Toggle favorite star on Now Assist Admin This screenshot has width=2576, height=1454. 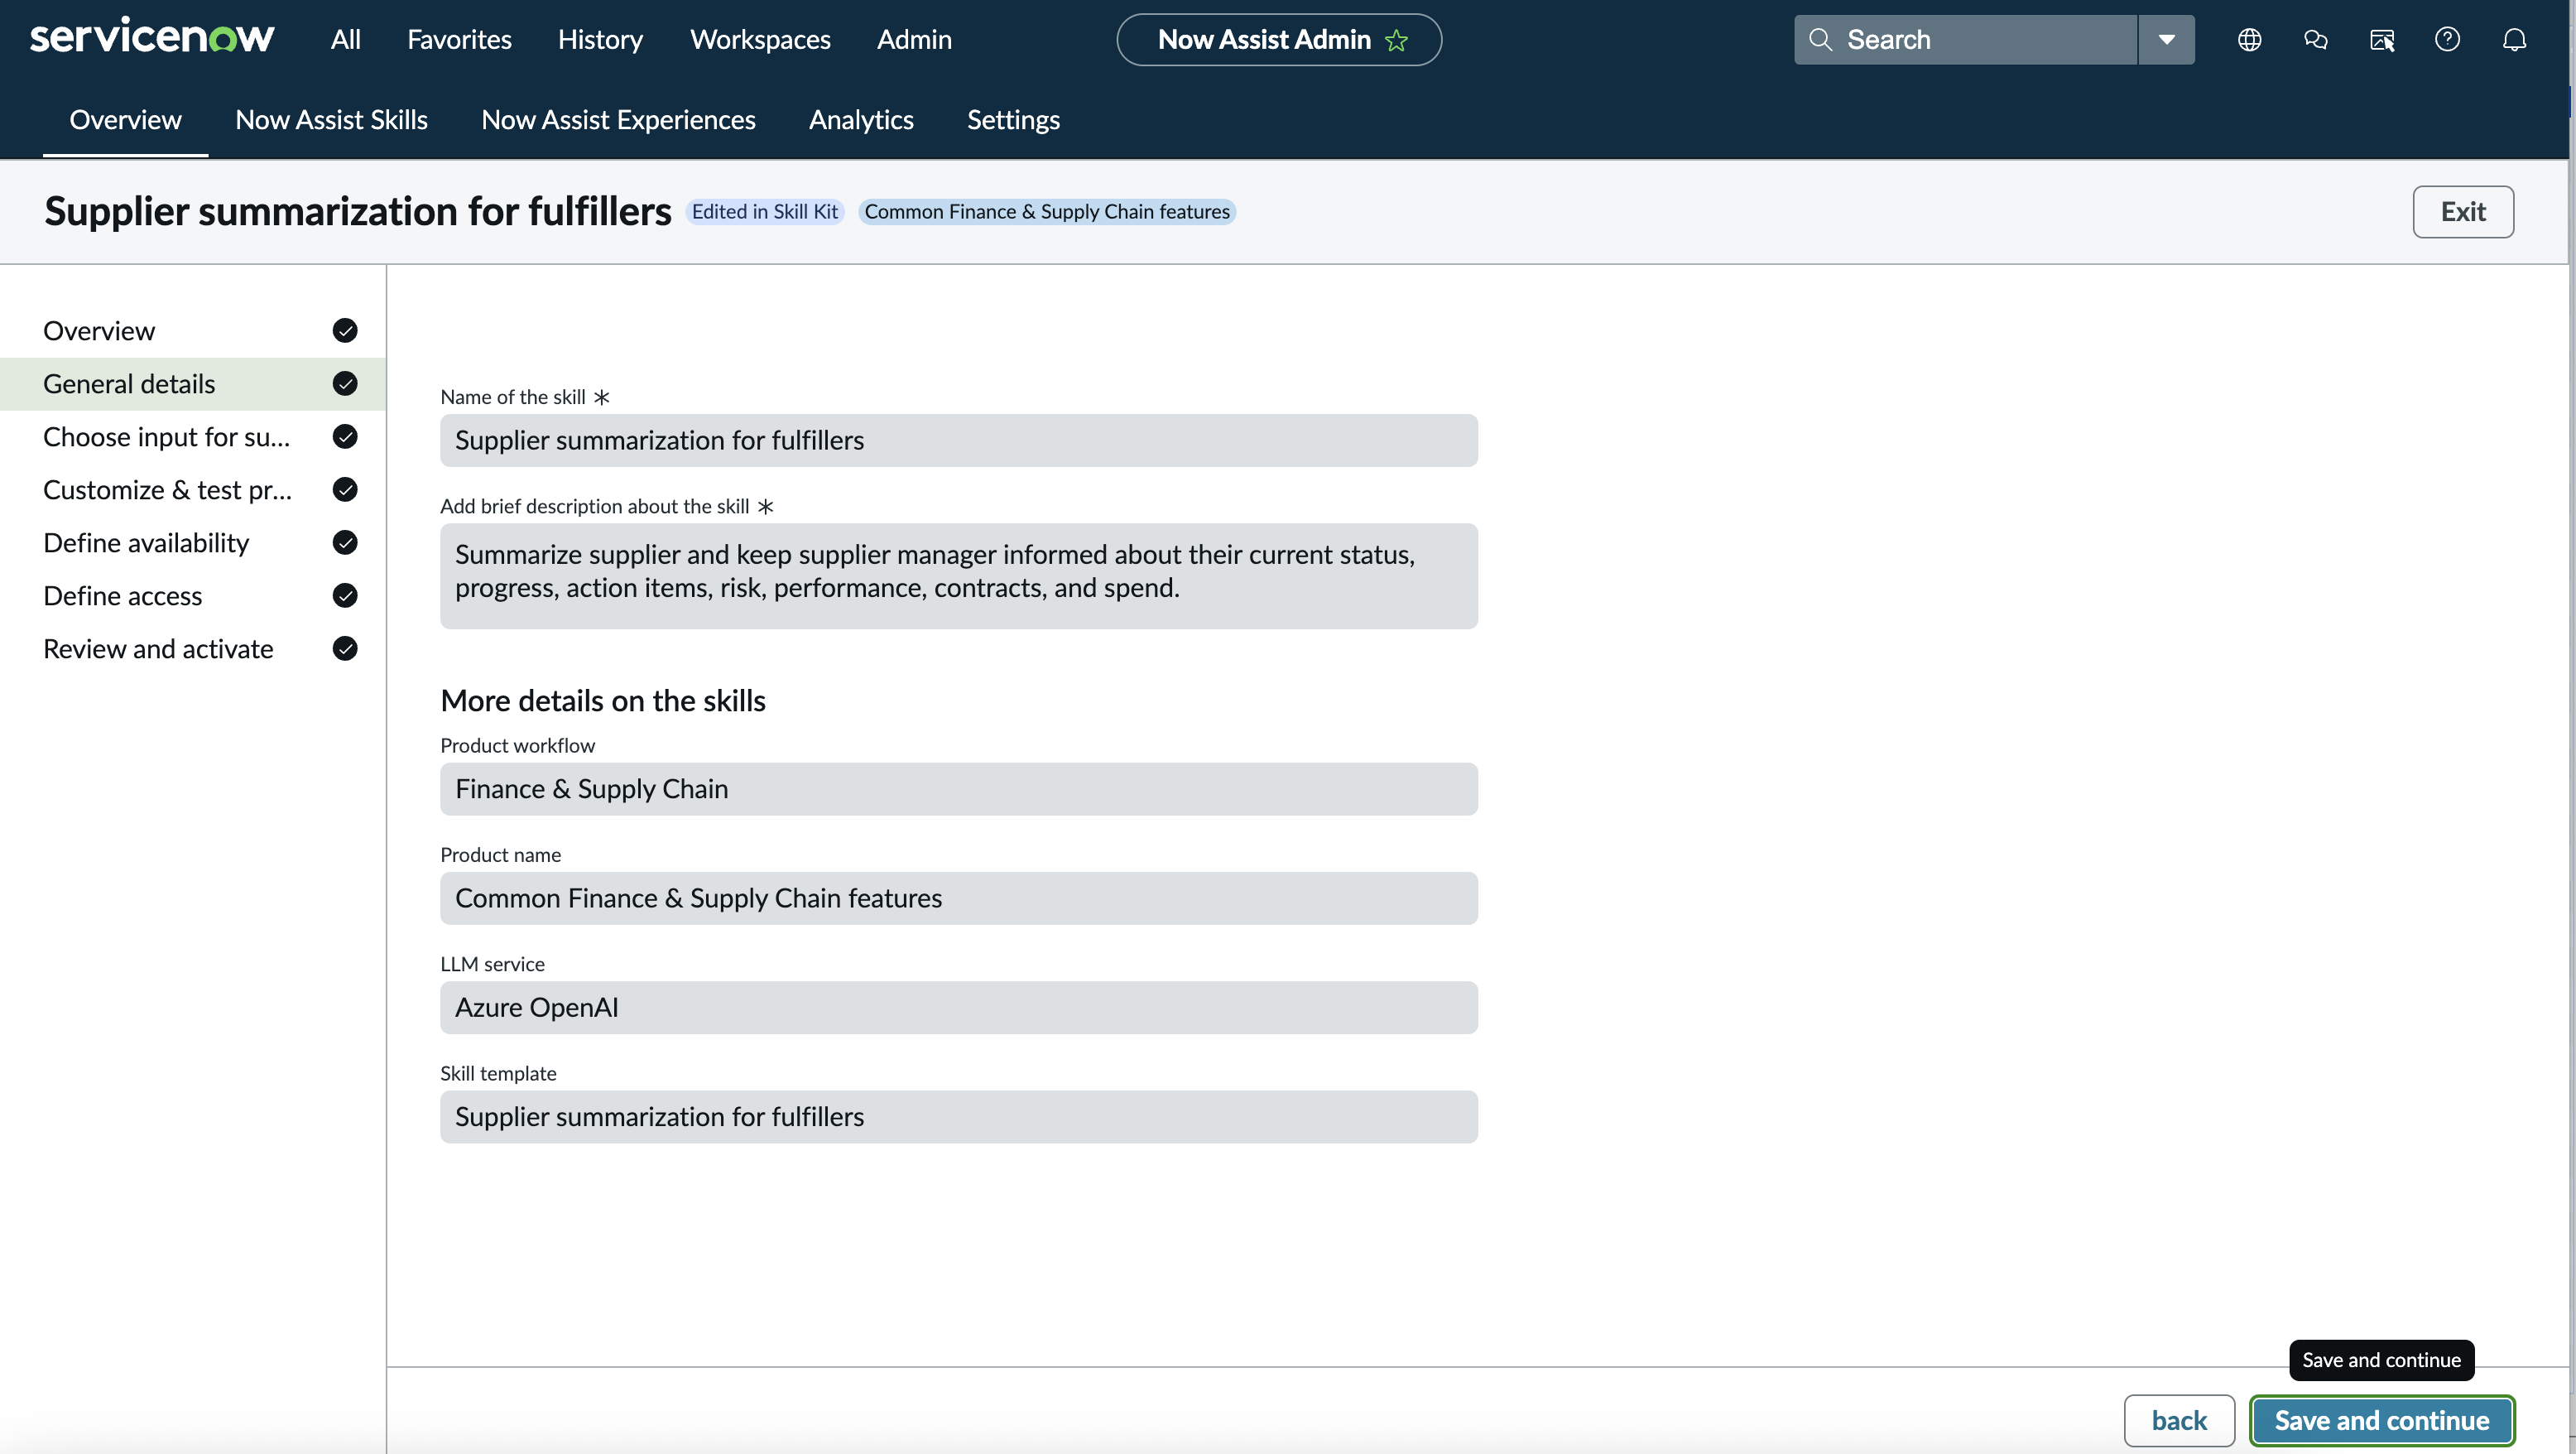[x=1396, y=40]
